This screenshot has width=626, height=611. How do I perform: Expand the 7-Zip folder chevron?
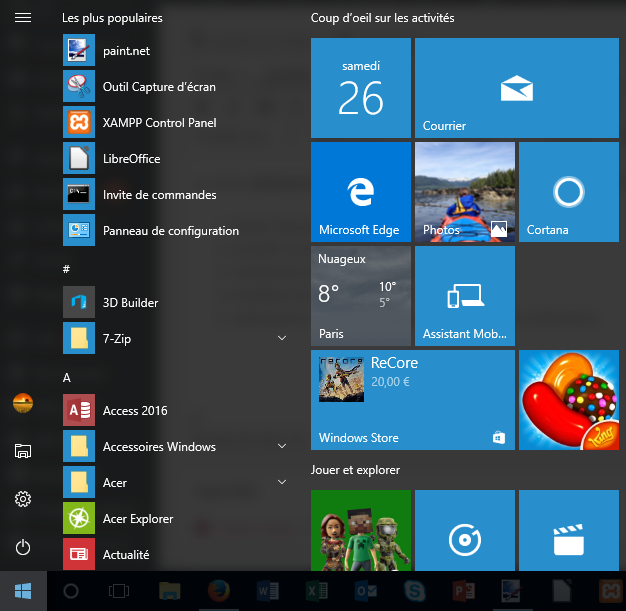pyautogui.click(x=282, y=338)
